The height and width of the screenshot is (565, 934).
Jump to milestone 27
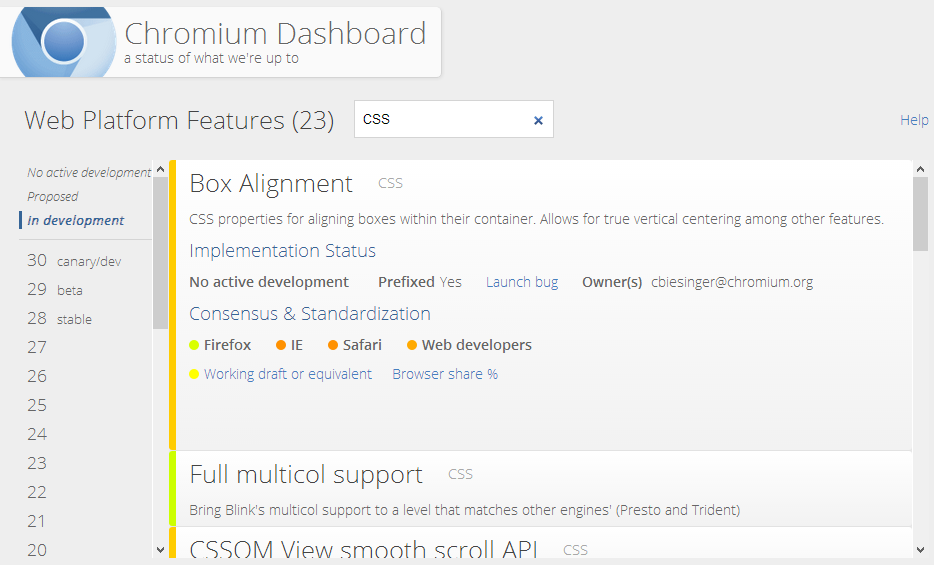(x=36, y=347)
